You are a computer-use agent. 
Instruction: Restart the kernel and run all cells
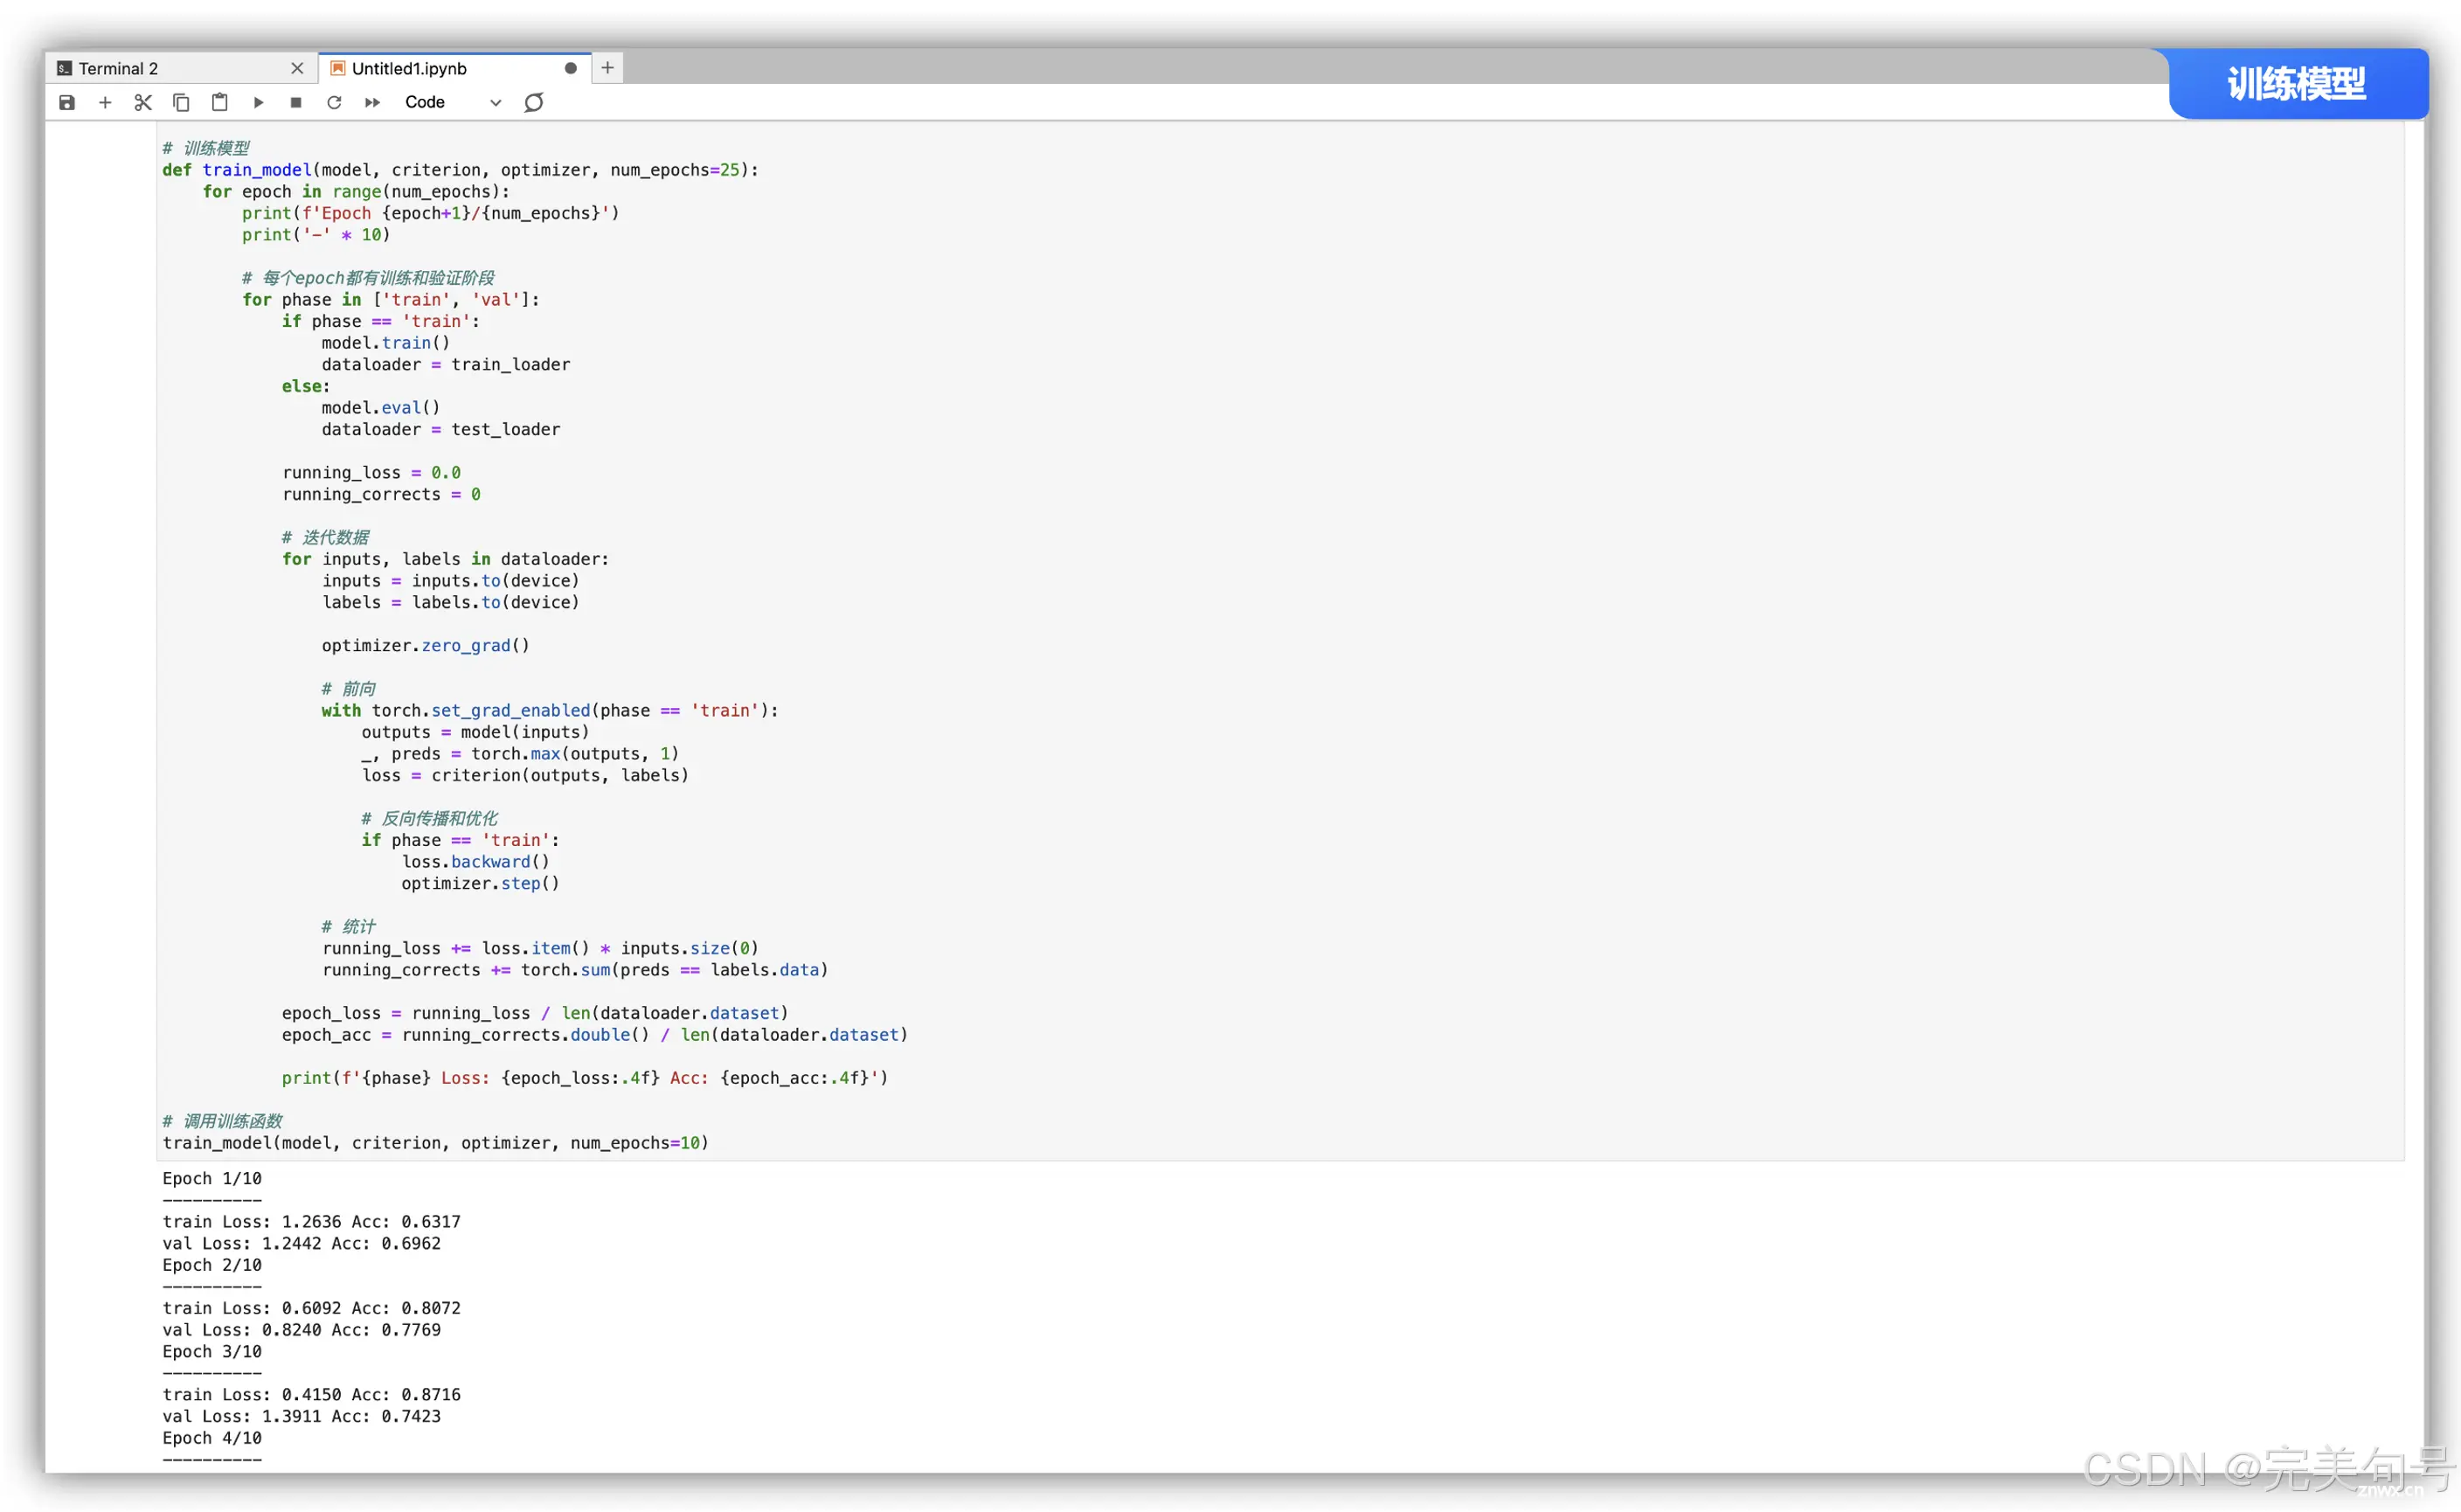[372, 102]
